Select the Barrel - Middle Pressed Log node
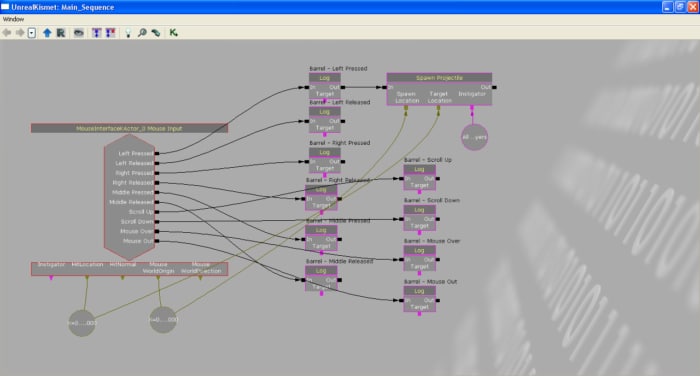This screenshot has width=700, height=376. (321, 238)
